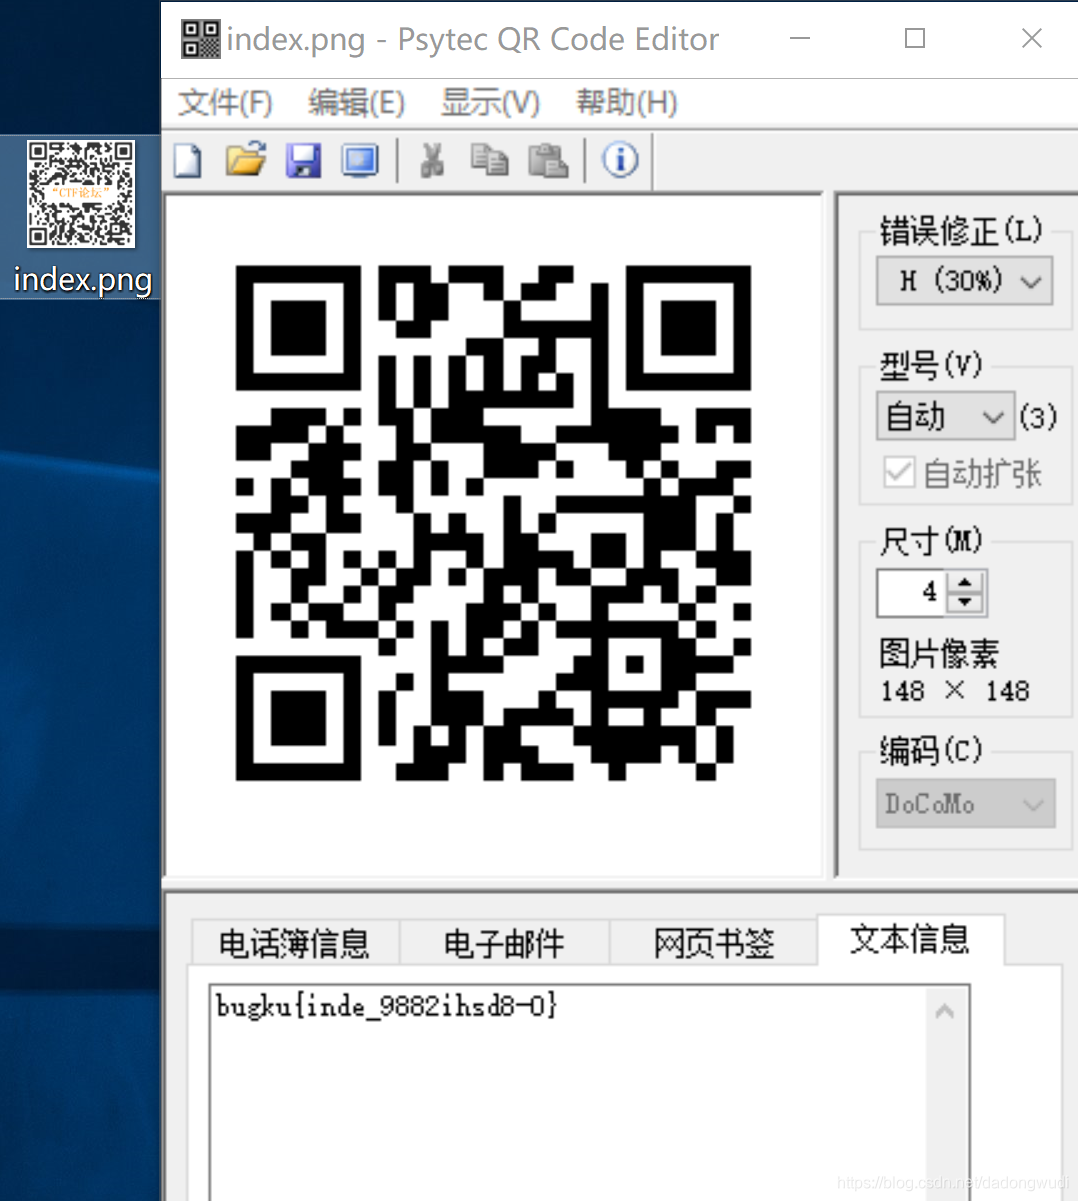1078x1201 pixels.
Task: Click the 错误修正(L) label
Action: point(961,231)
